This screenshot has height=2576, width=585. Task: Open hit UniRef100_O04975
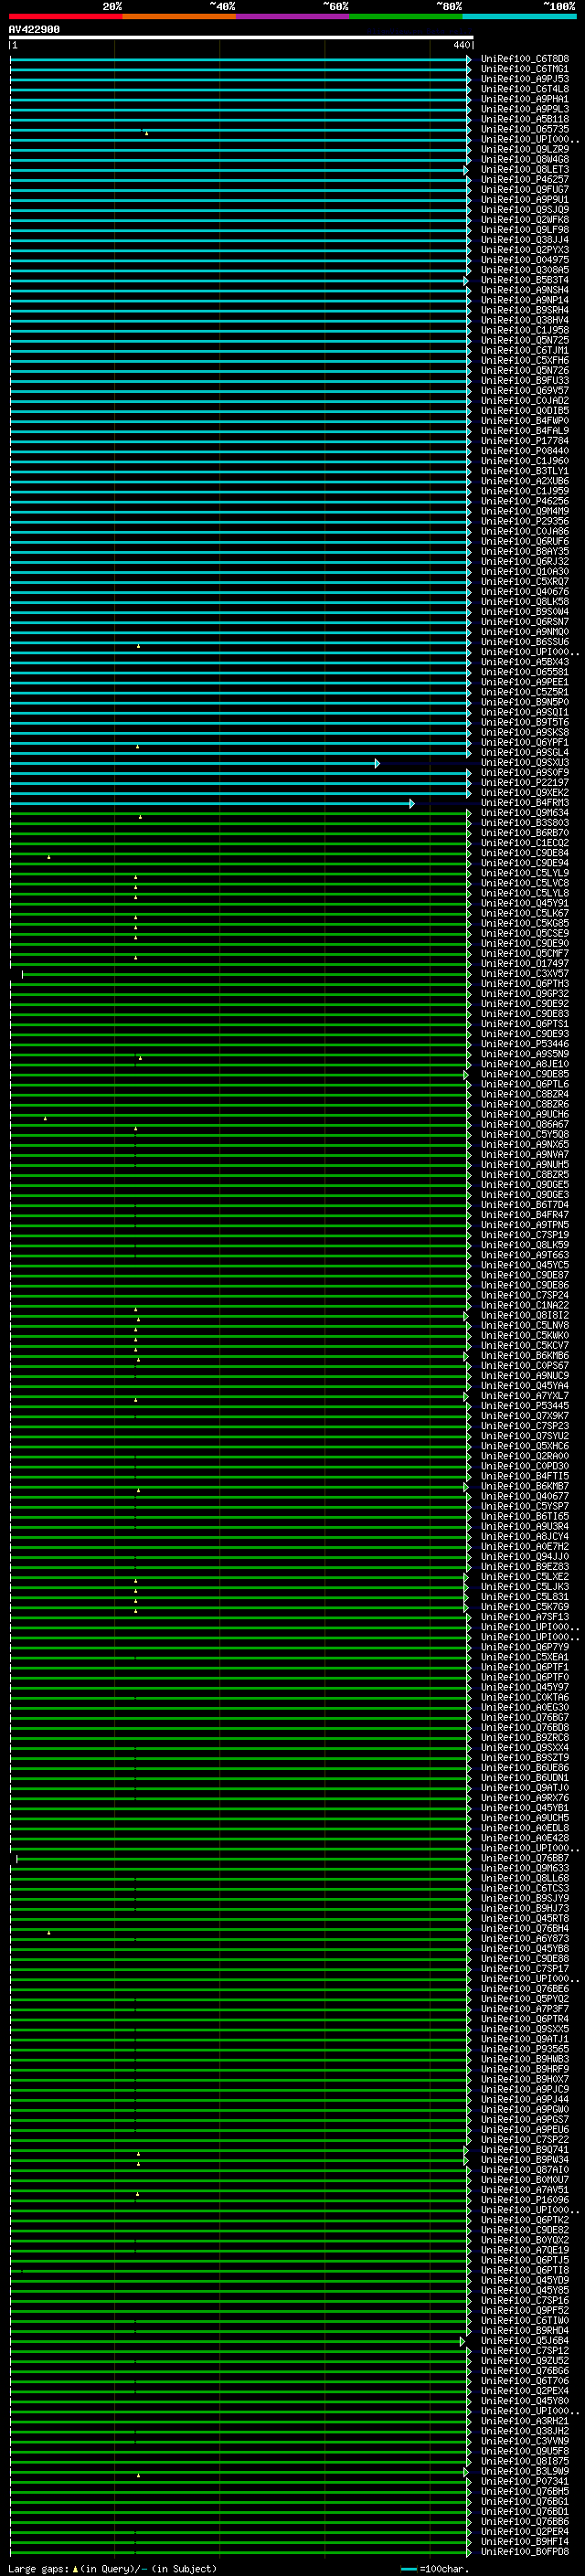coord(525,260)
